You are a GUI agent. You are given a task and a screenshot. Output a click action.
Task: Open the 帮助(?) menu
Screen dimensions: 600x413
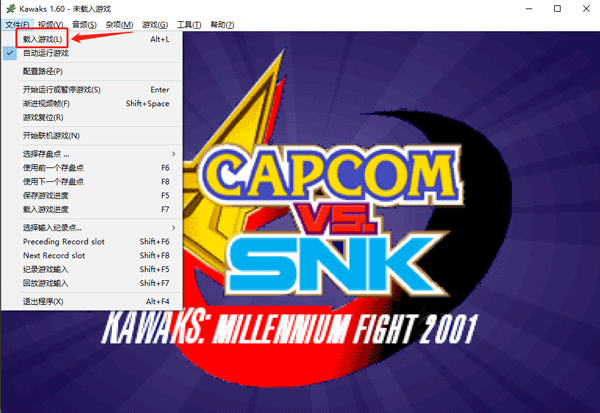[x=222, y=24]
